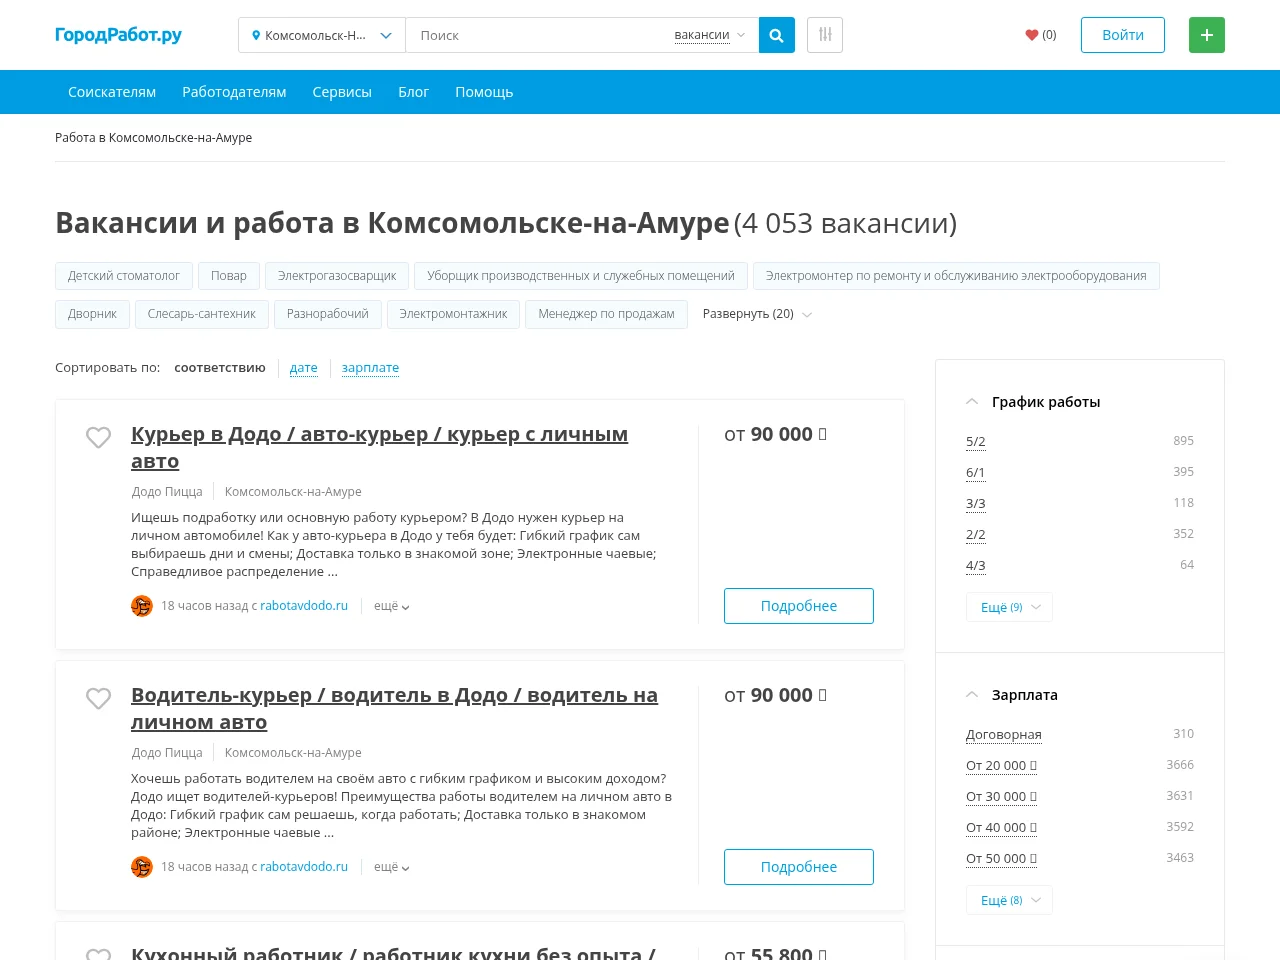Select the Электромонтажник tag
Screen dimensions: 1280x960
coord(453,314)
